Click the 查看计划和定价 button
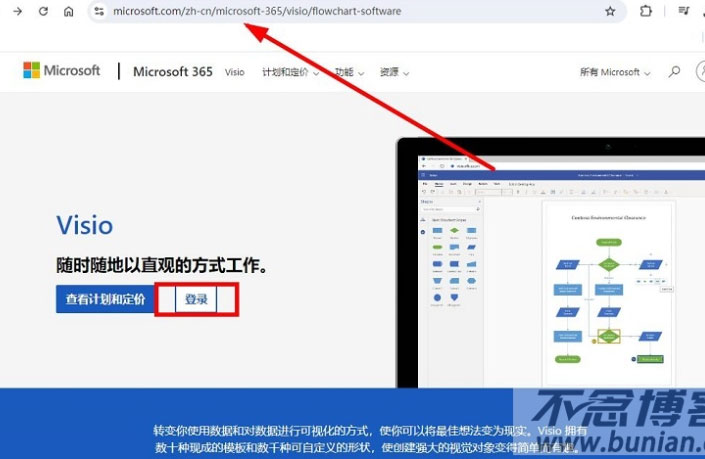 click(x=105, y=299)
